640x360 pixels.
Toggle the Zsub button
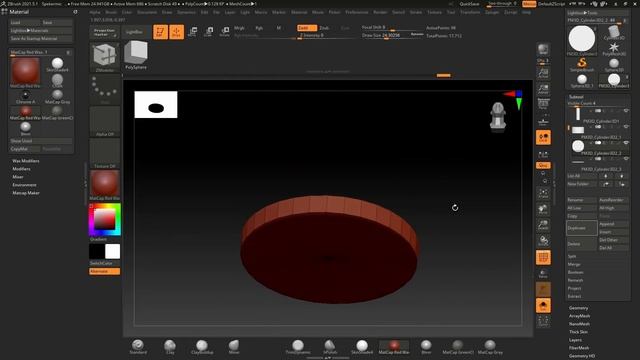tap(324, 28)
